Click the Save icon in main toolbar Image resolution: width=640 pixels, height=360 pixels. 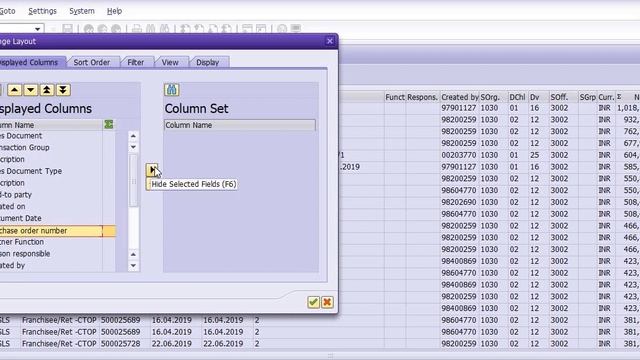pos(67,29)
